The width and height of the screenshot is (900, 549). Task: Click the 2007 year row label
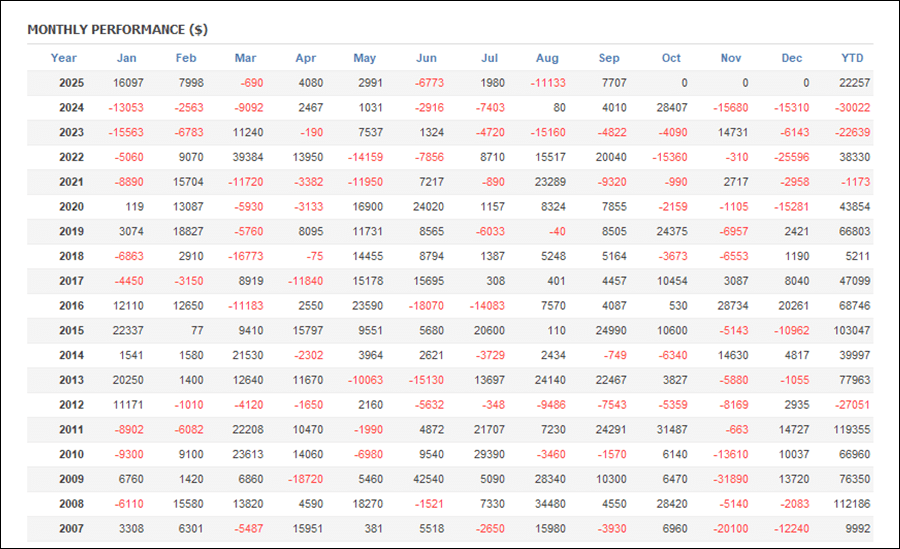pyautogui.click(x=71, y=529)
